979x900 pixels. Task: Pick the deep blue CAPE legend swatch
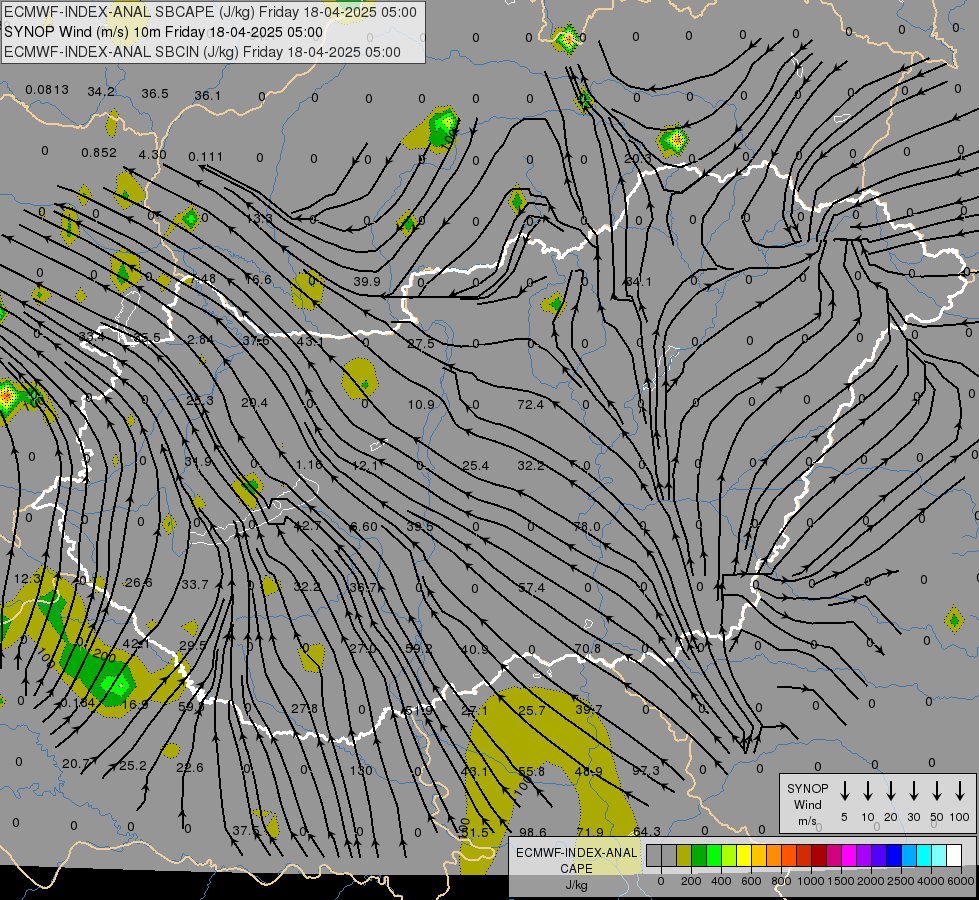pos(894,855)
